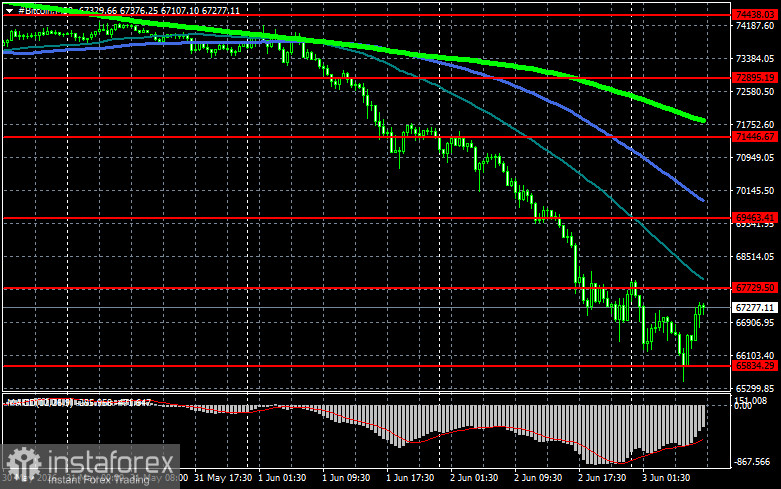Click the 1 Jun 09:30 time label

tap(346, 478)
